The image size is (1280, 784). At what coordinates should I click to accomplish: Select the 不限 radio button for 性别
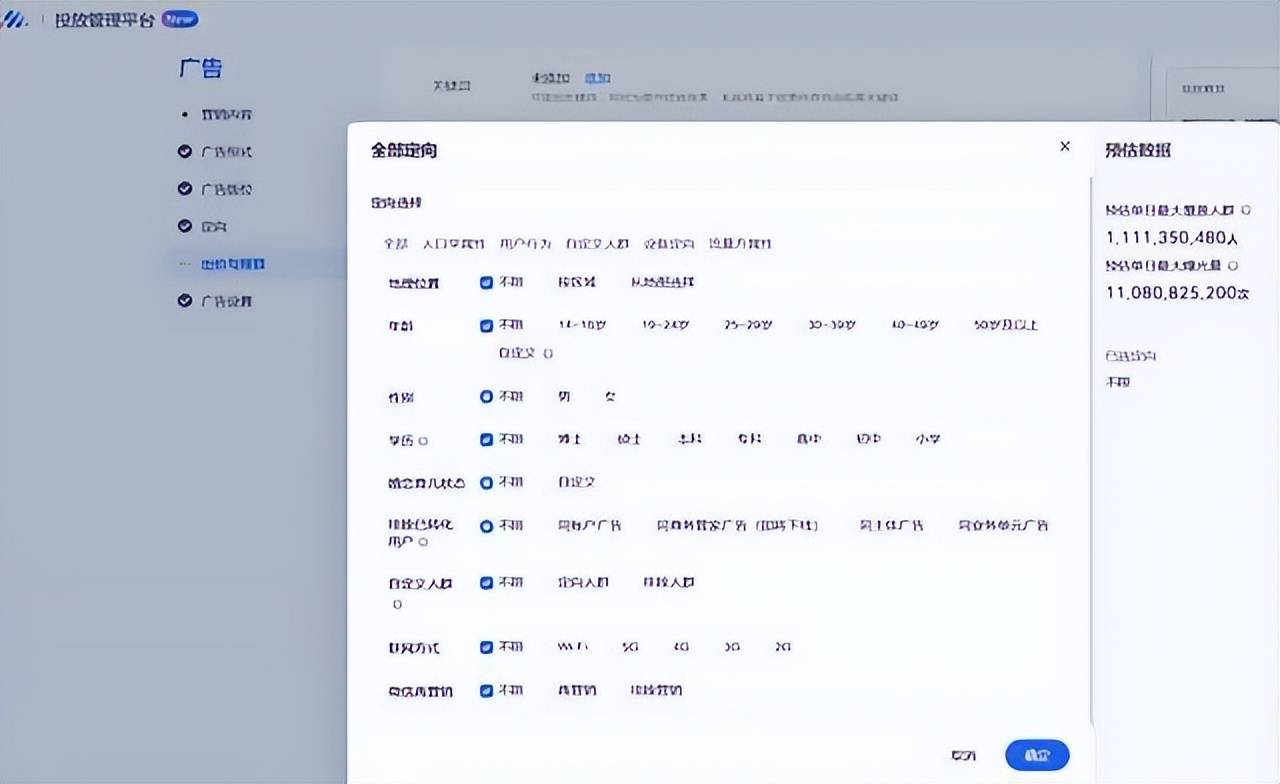coord(486,397)
